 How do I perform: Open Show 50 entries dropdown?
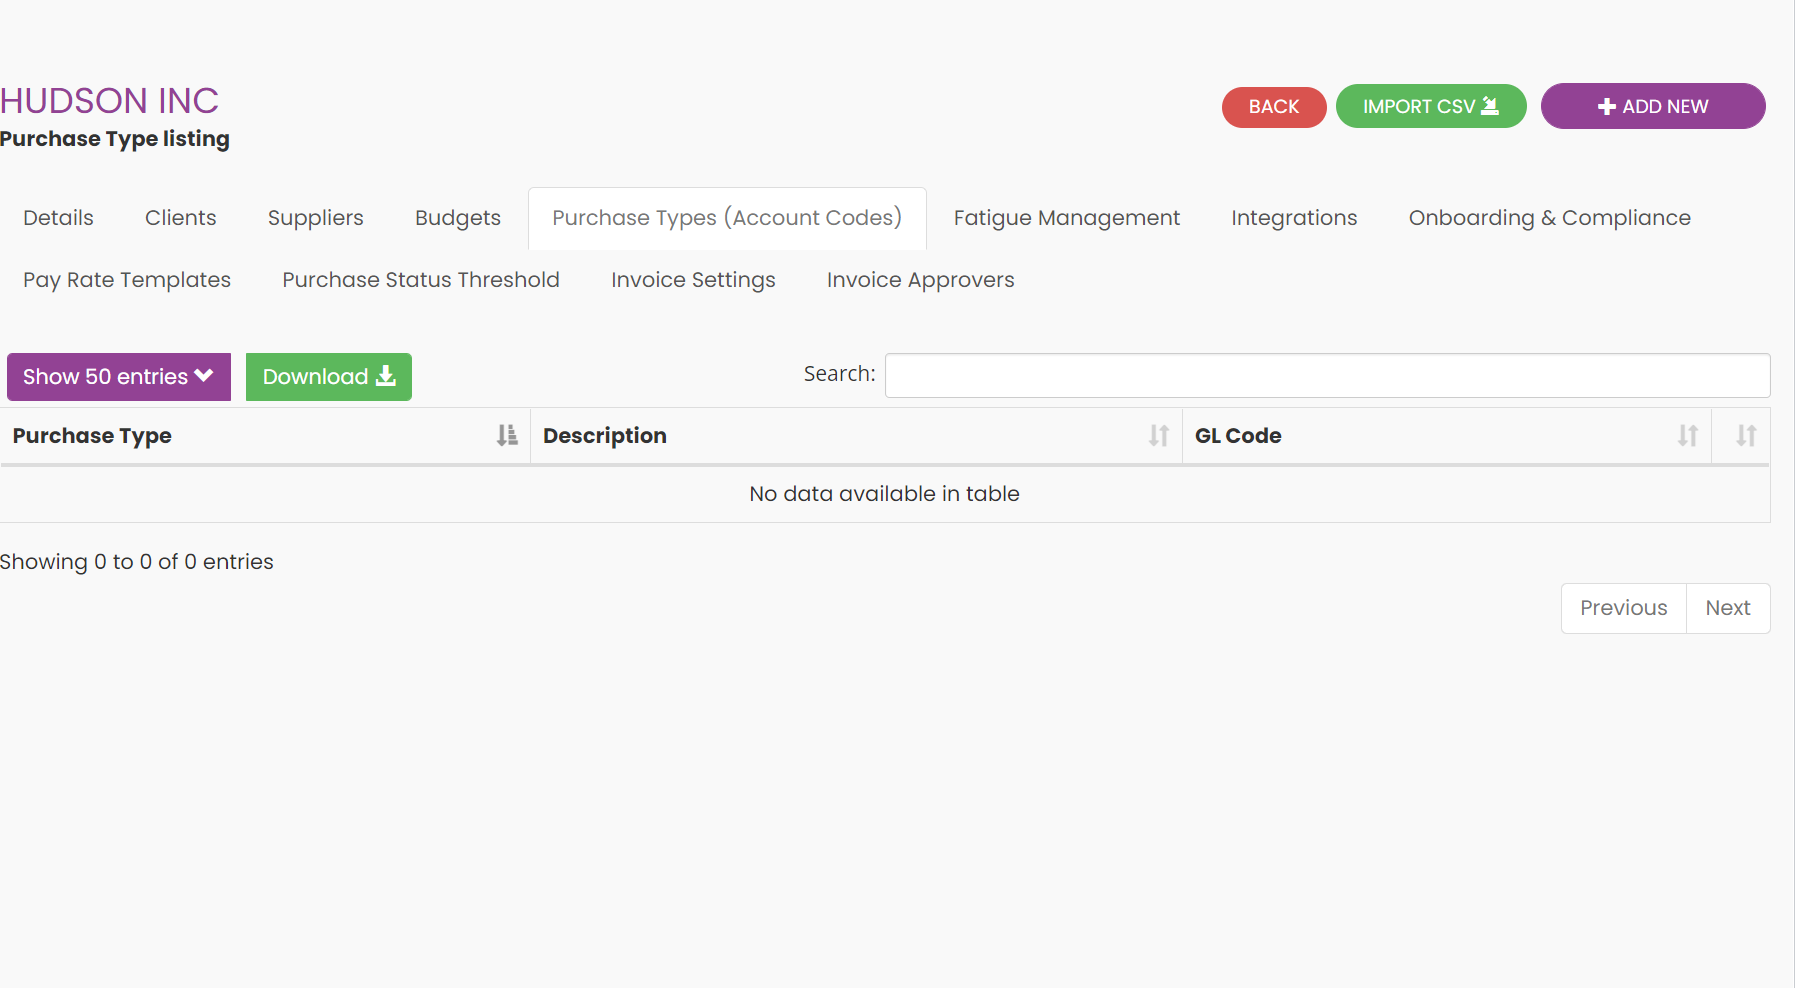pos(119,377)
